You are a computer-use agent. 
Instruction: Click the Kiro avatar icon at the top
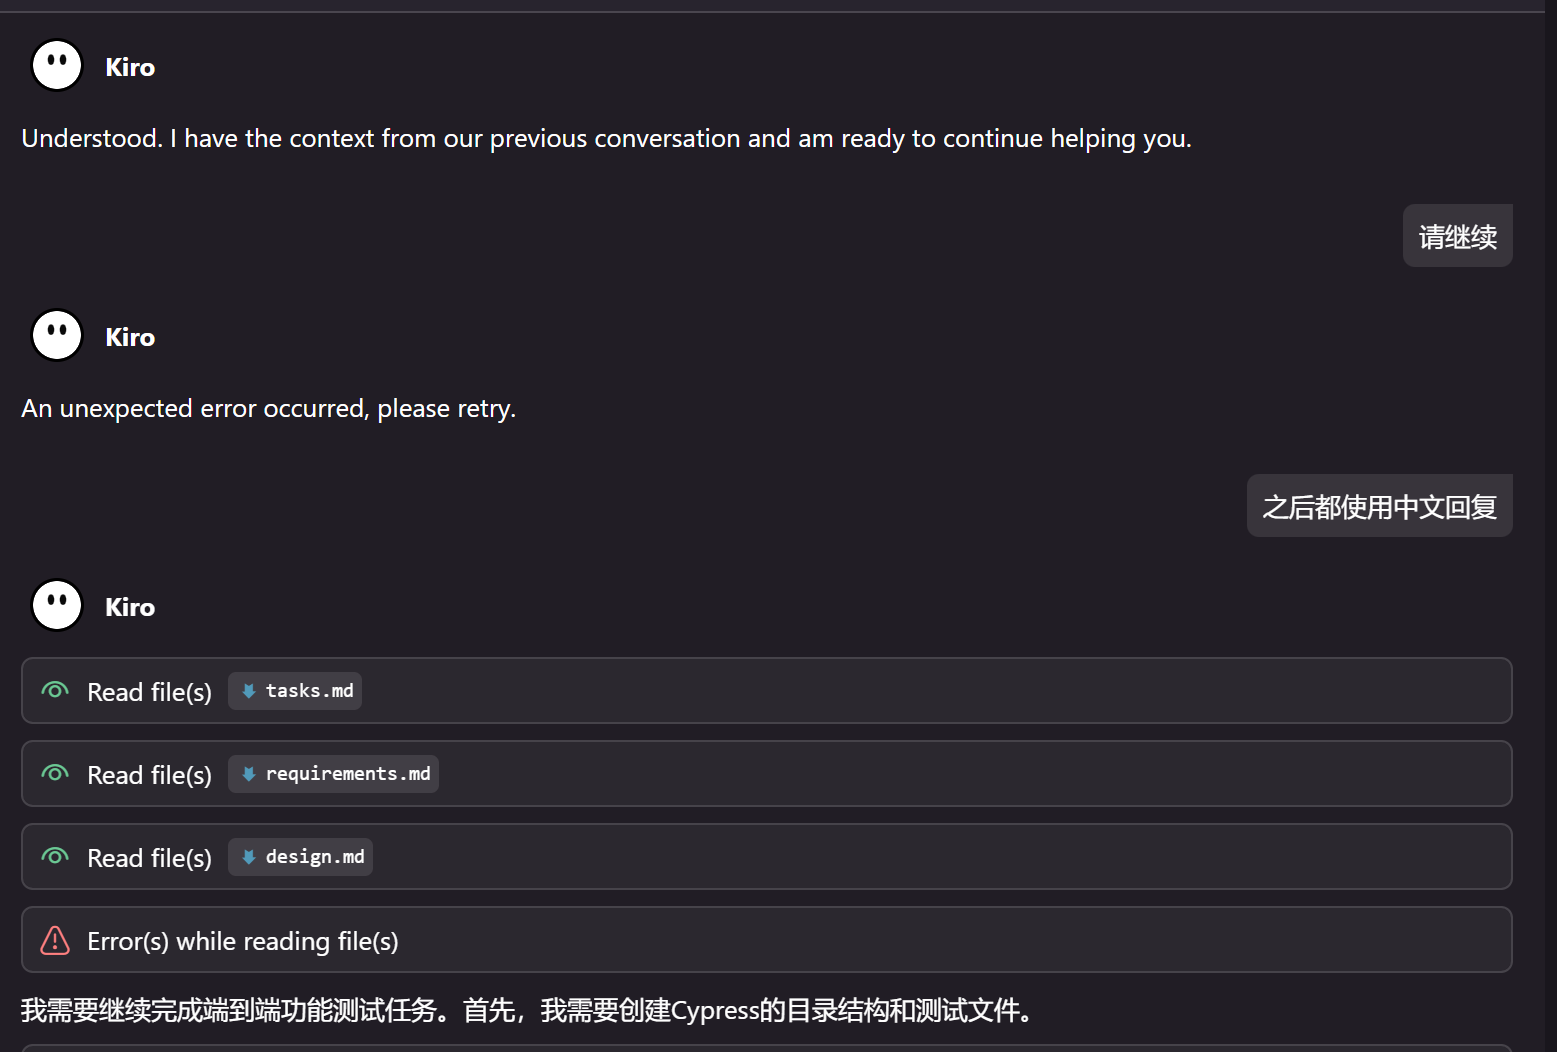pos(56,64)
